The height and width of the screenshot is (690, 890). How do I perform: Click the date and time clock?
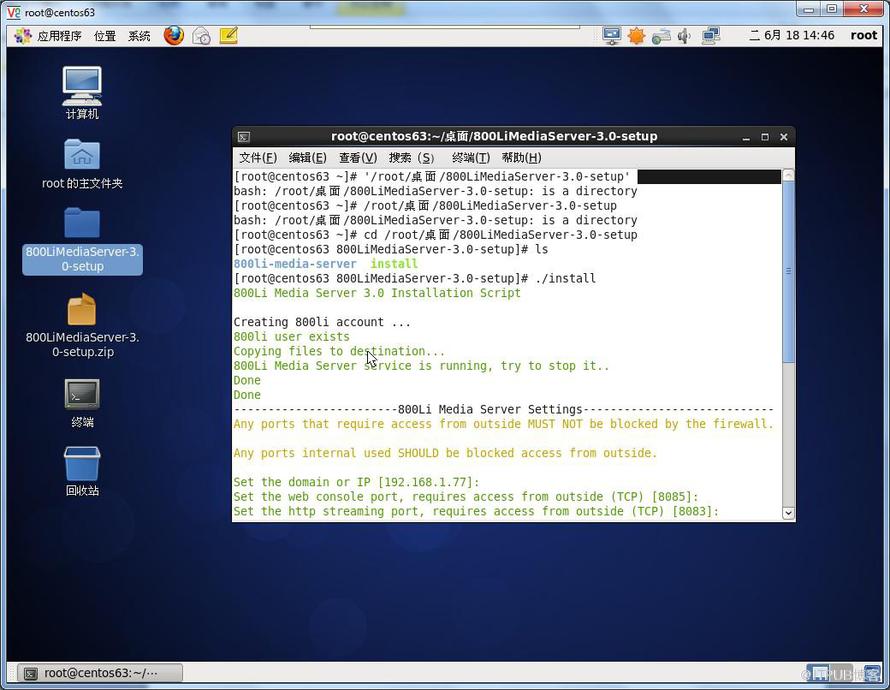[791, 35]
